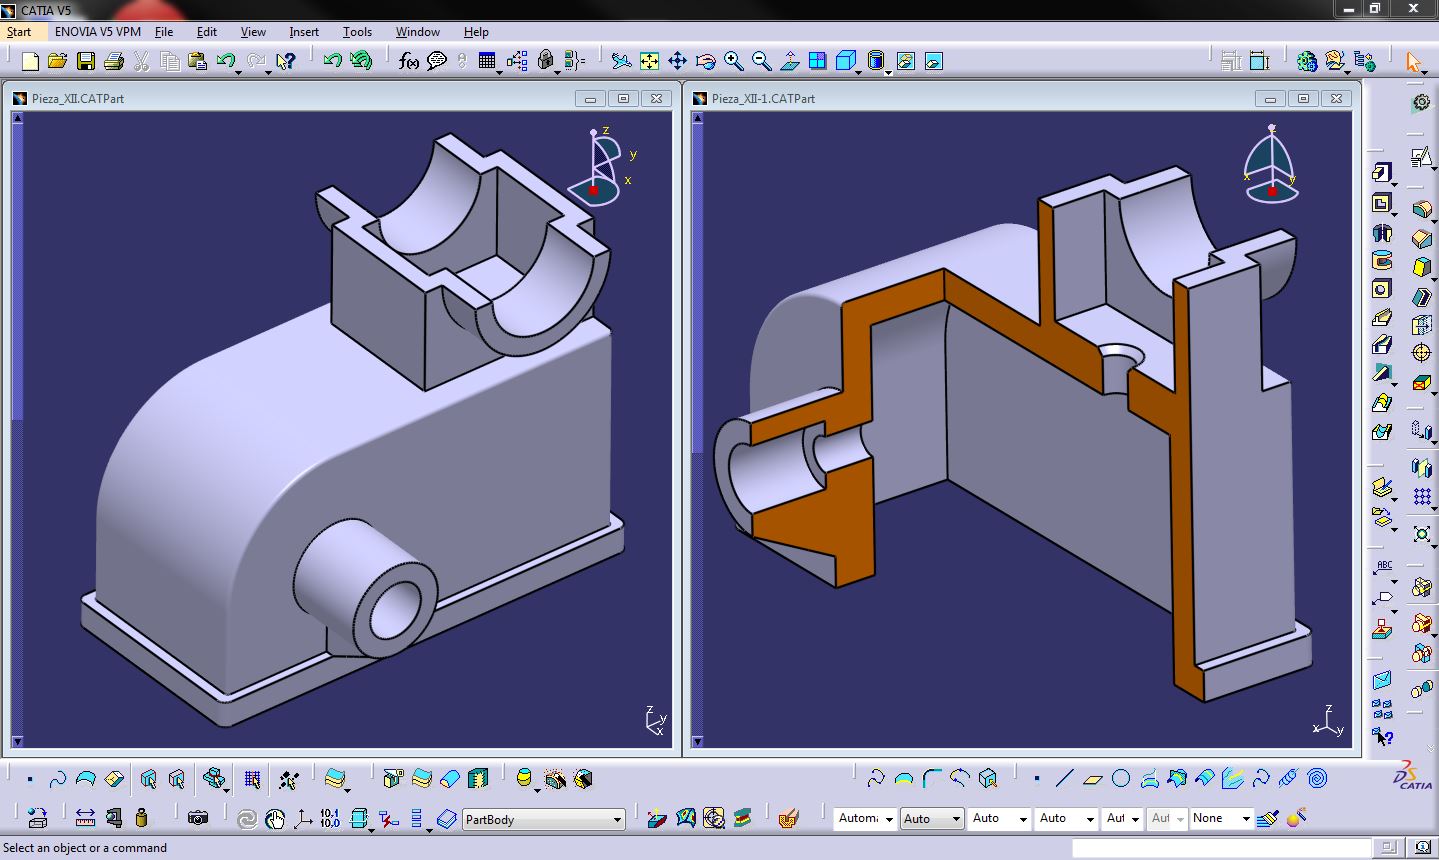Viewport: 1439px width, 860px height.
Task: Open the Formula f(x) tool
Action: click(408, 61)
